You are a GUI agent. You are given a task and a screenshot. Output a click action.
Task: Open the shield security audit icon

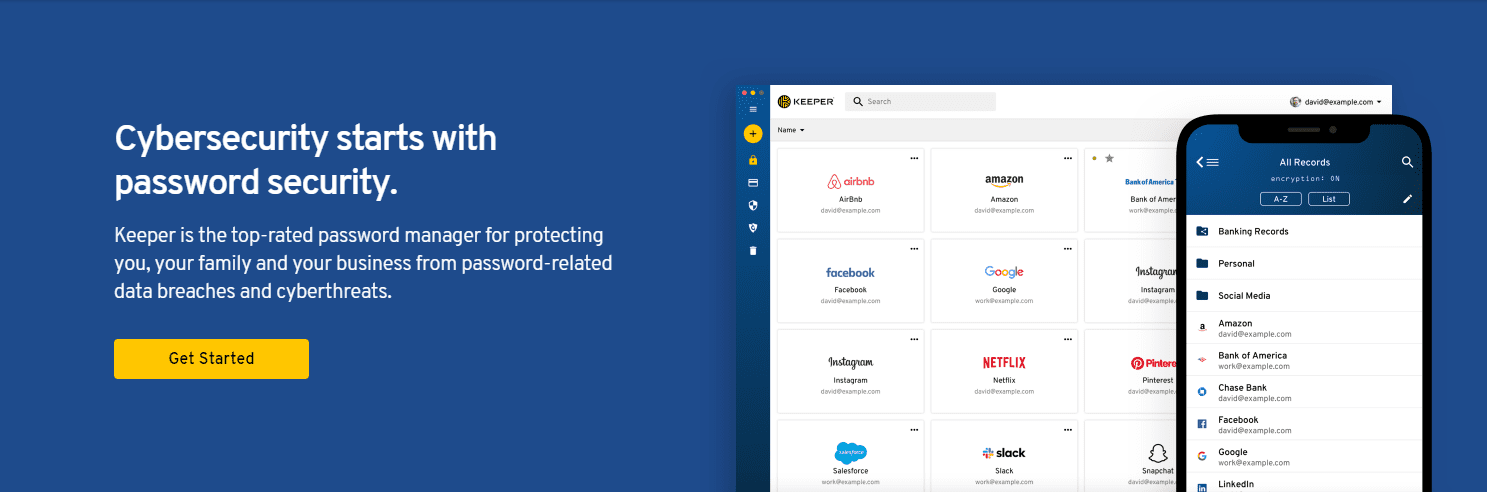coord(753,205)
